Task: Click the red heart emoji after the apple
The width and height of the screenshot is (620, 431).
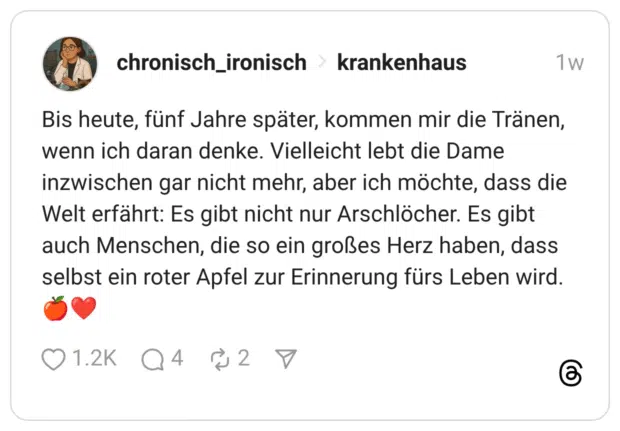Action: [x=83, y=309]
